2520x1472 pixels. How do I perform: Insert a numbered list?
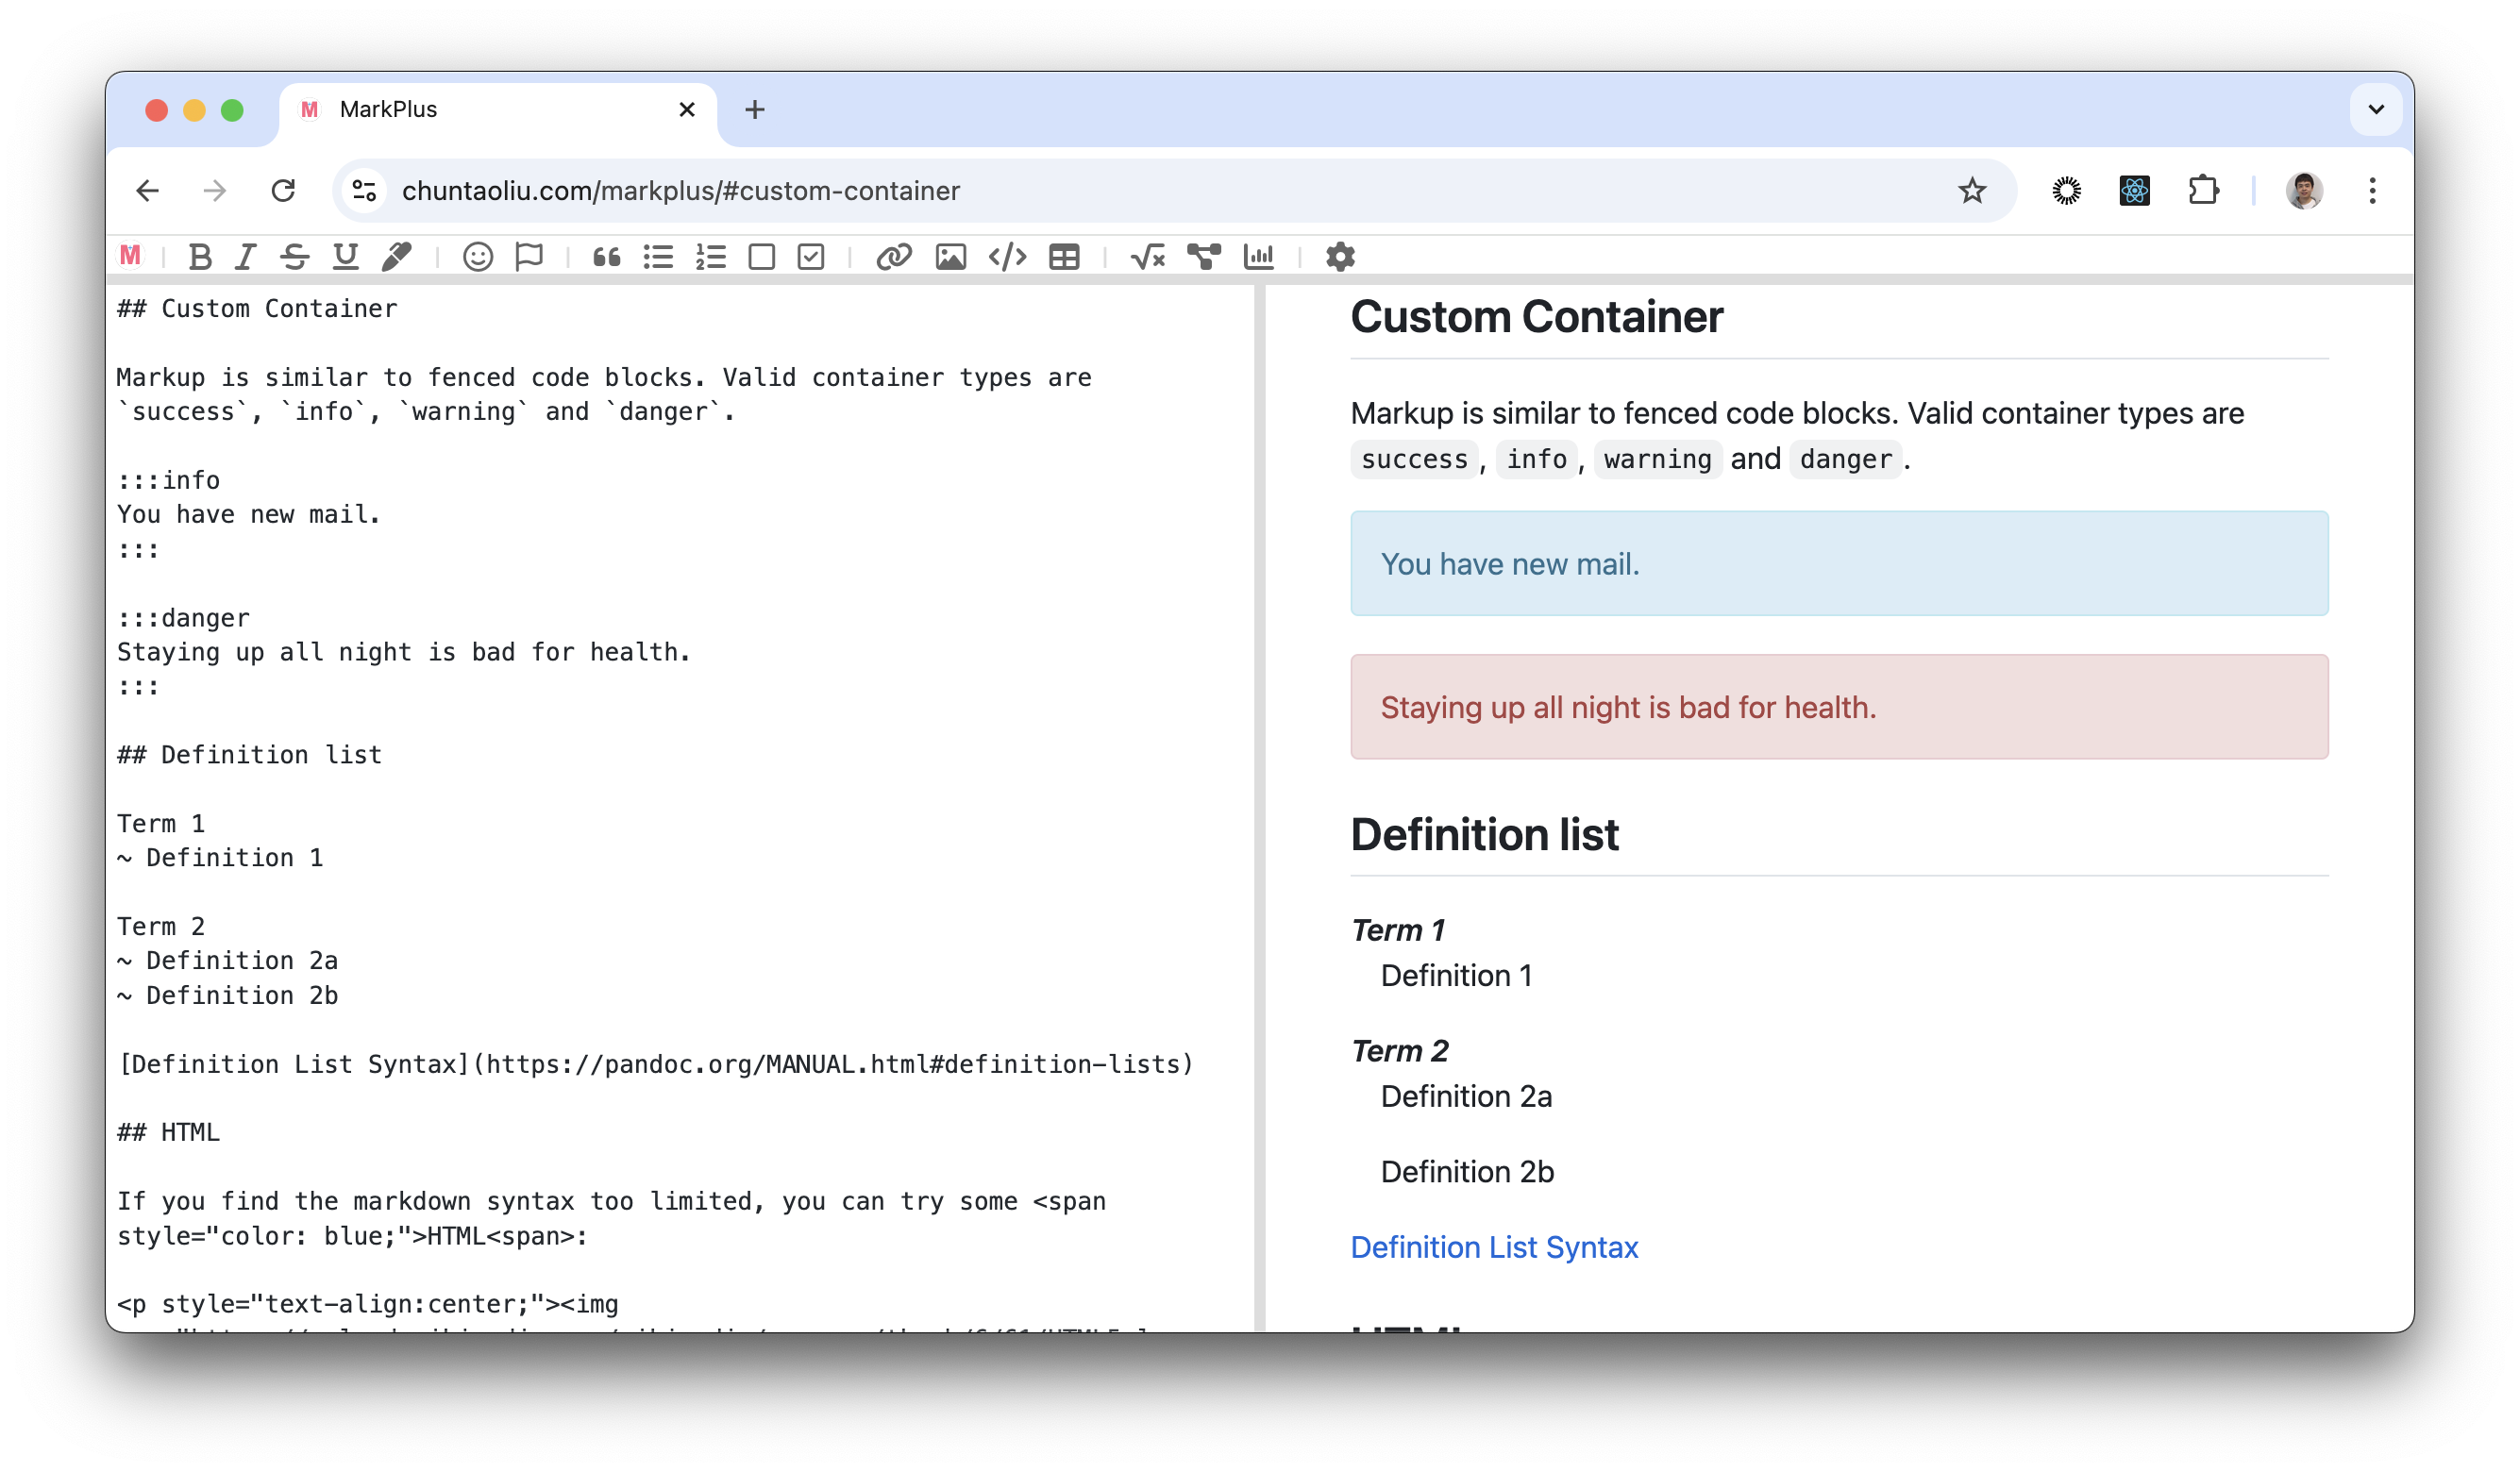point(711,257)
